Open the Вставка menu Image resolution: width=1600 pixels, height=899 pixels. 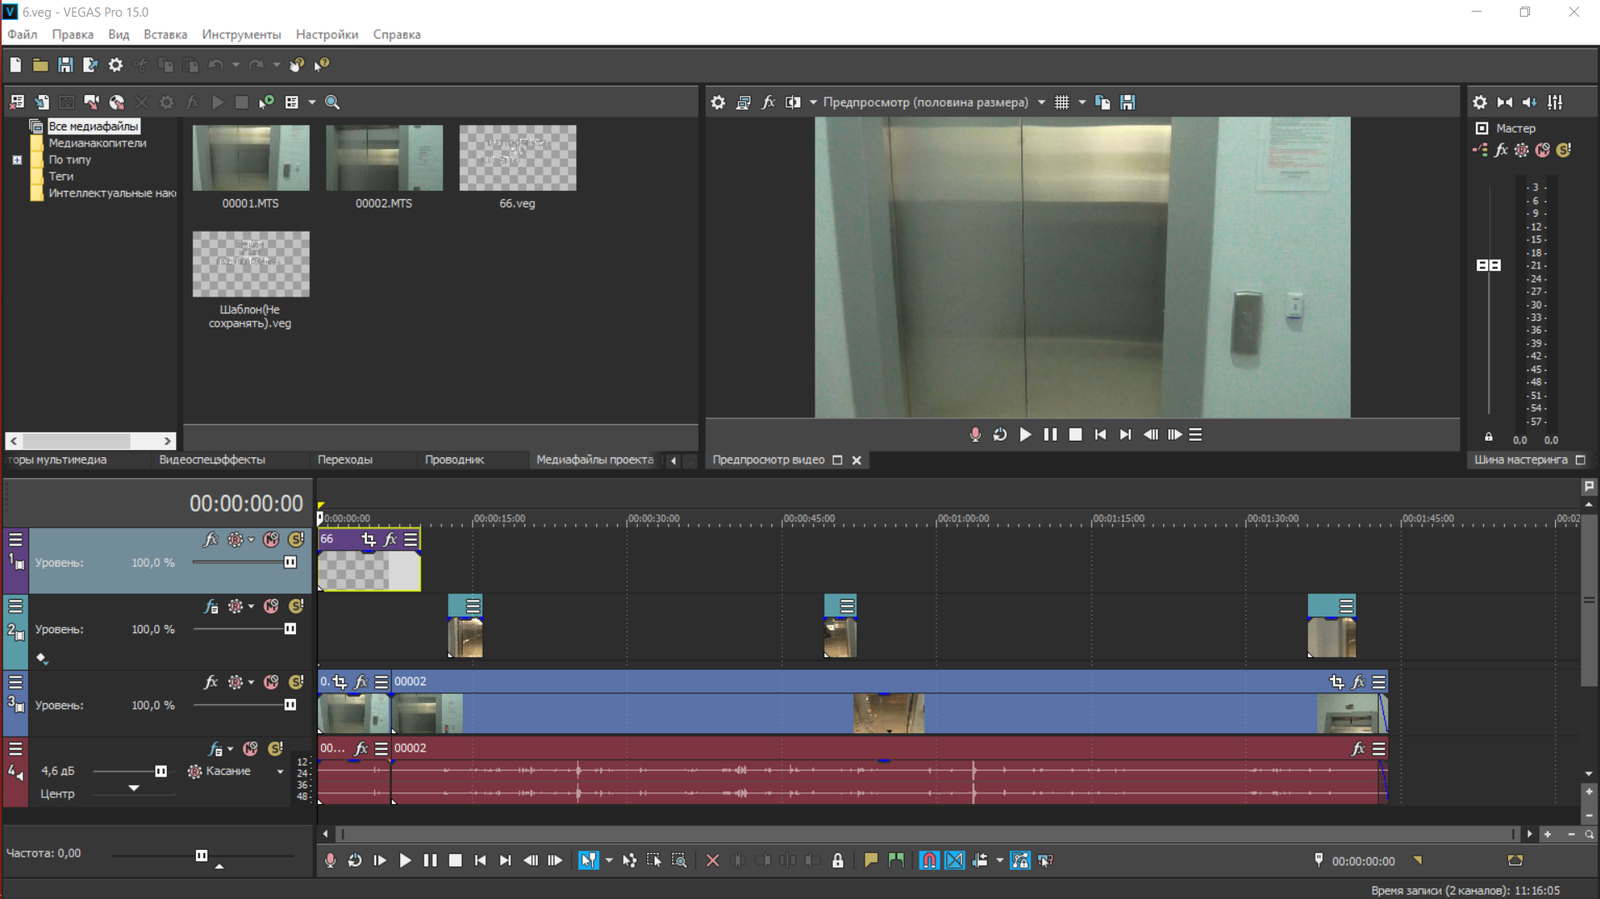click(165, 34)
